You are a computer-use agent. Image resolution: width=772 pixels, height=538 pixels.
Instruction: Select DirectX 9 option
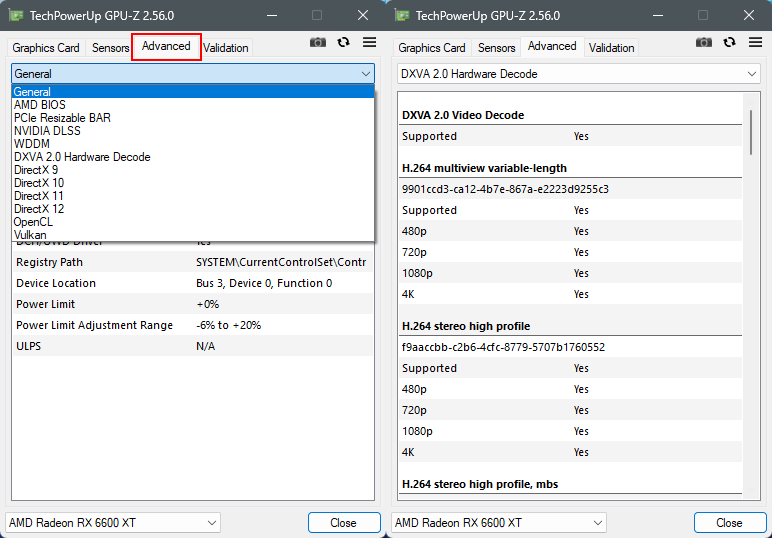point(193,170)
